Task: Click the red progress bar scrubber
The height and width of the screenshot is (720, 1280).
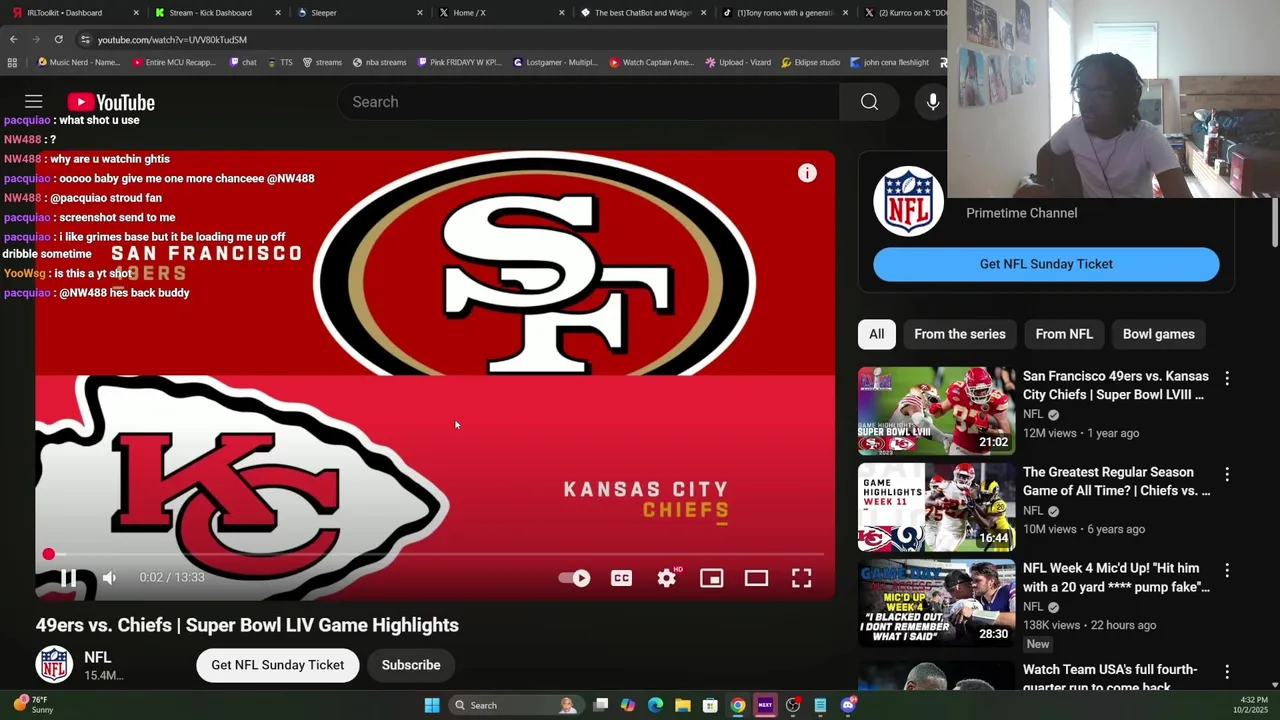Action: [x=48, y=554]
